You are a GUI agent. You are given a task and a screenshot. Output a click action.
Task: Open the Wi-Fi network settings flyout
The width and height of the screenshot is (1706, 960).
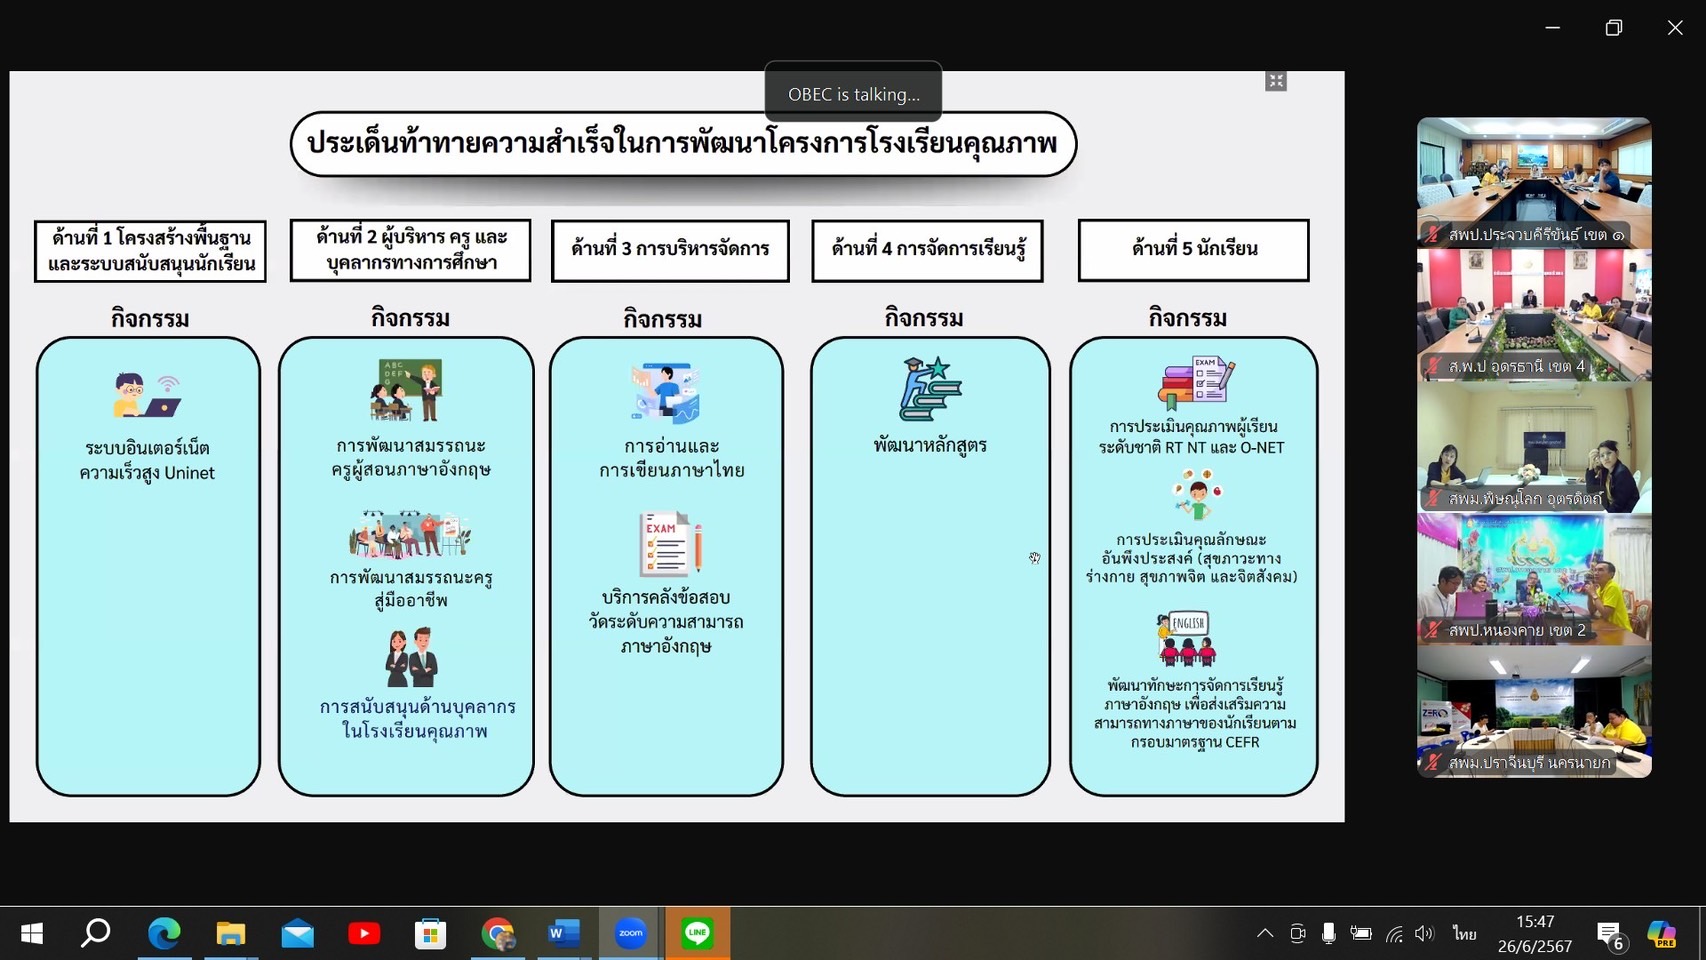click(x=1394, y=933)
